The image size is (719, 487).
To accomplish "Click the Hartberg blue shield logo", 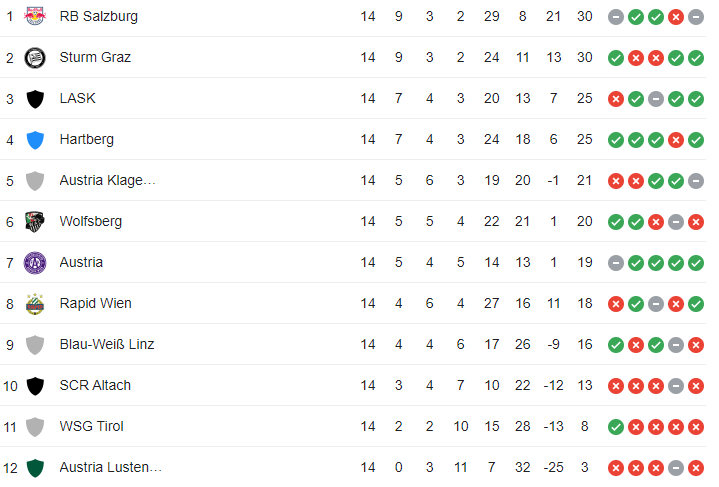I will pyautogui.click(x=35, y=139).
